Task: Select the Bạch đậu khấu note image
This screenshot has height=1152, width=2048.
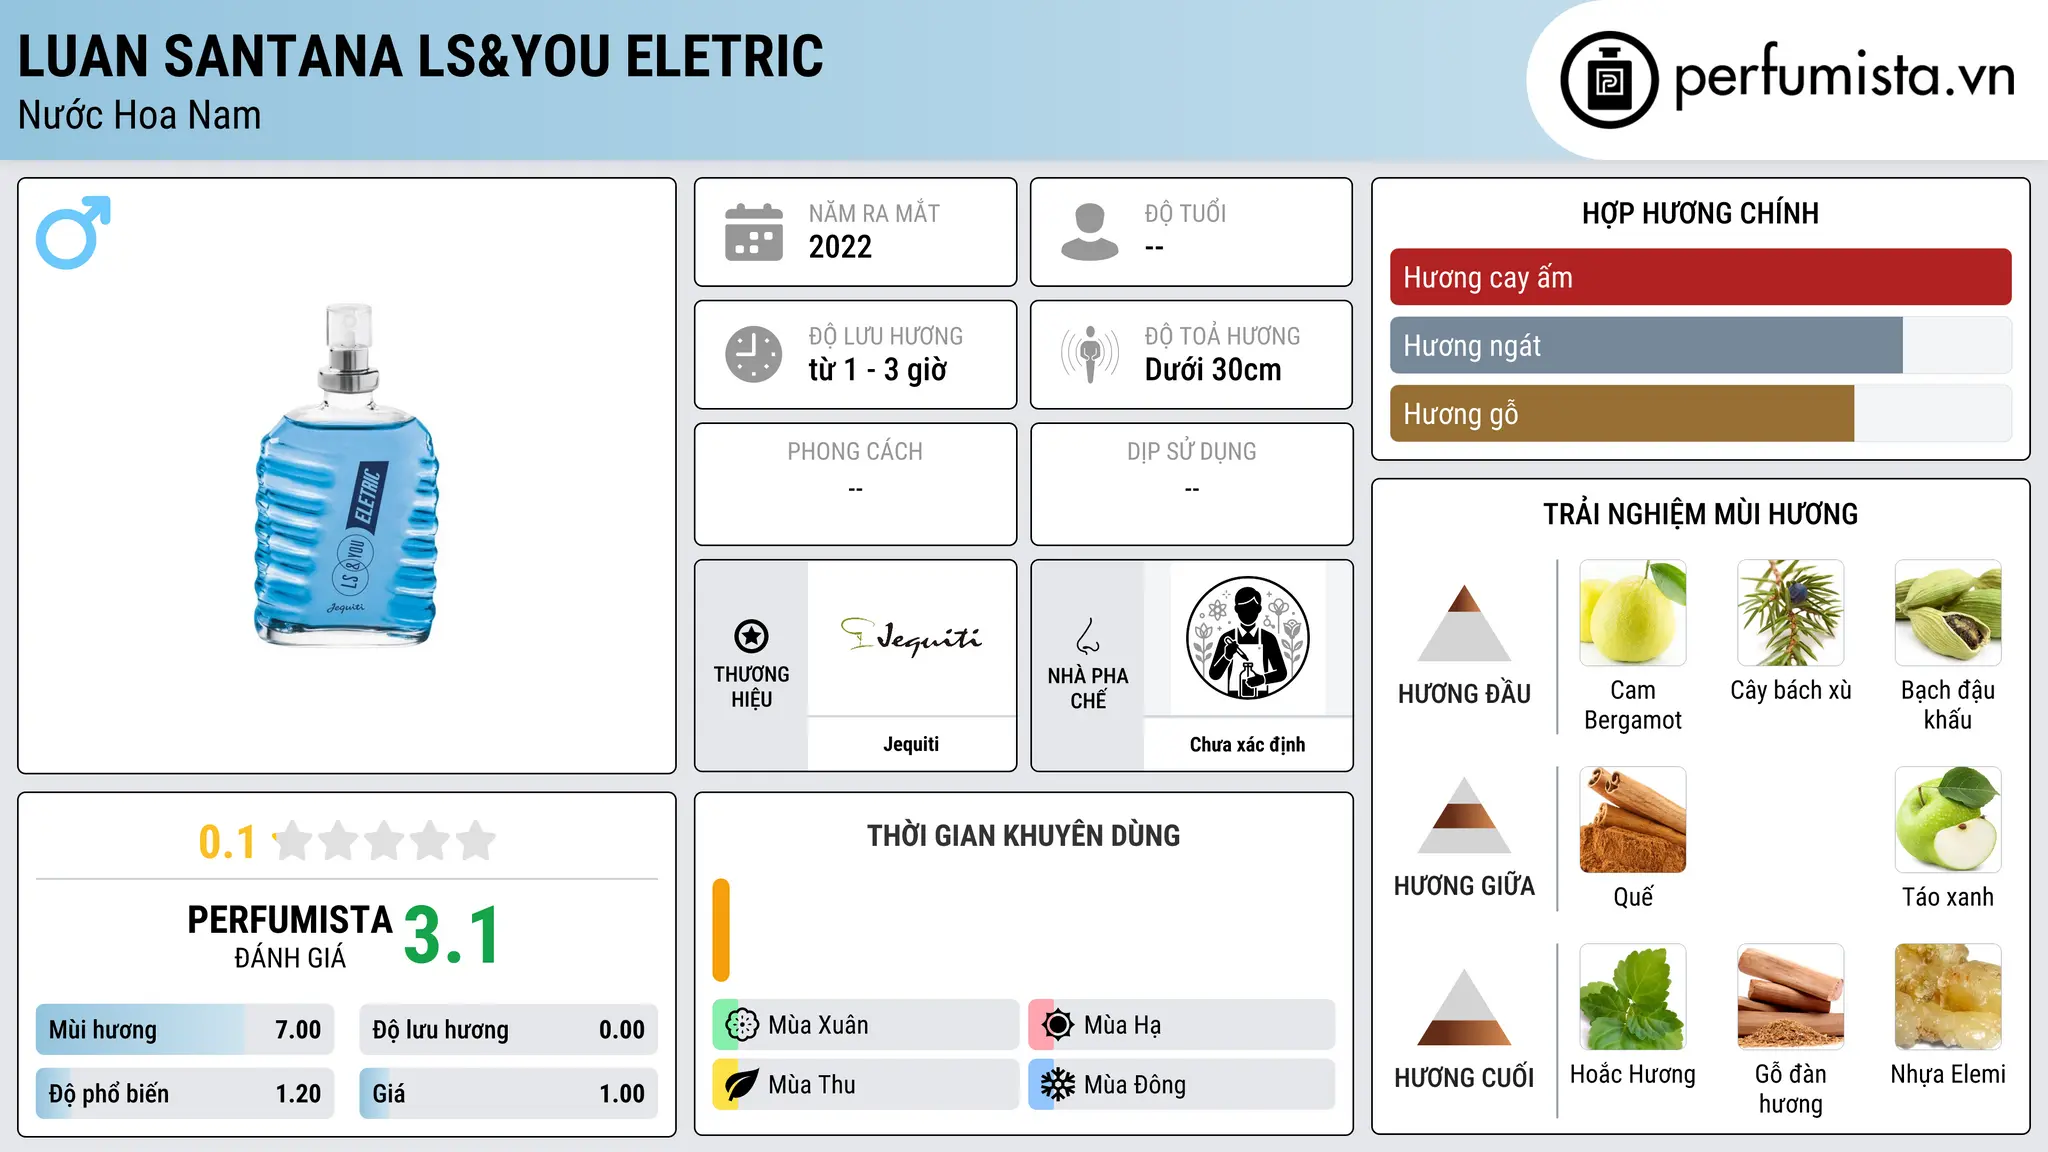Action: pyautogui.click(x=1948, y=613)
